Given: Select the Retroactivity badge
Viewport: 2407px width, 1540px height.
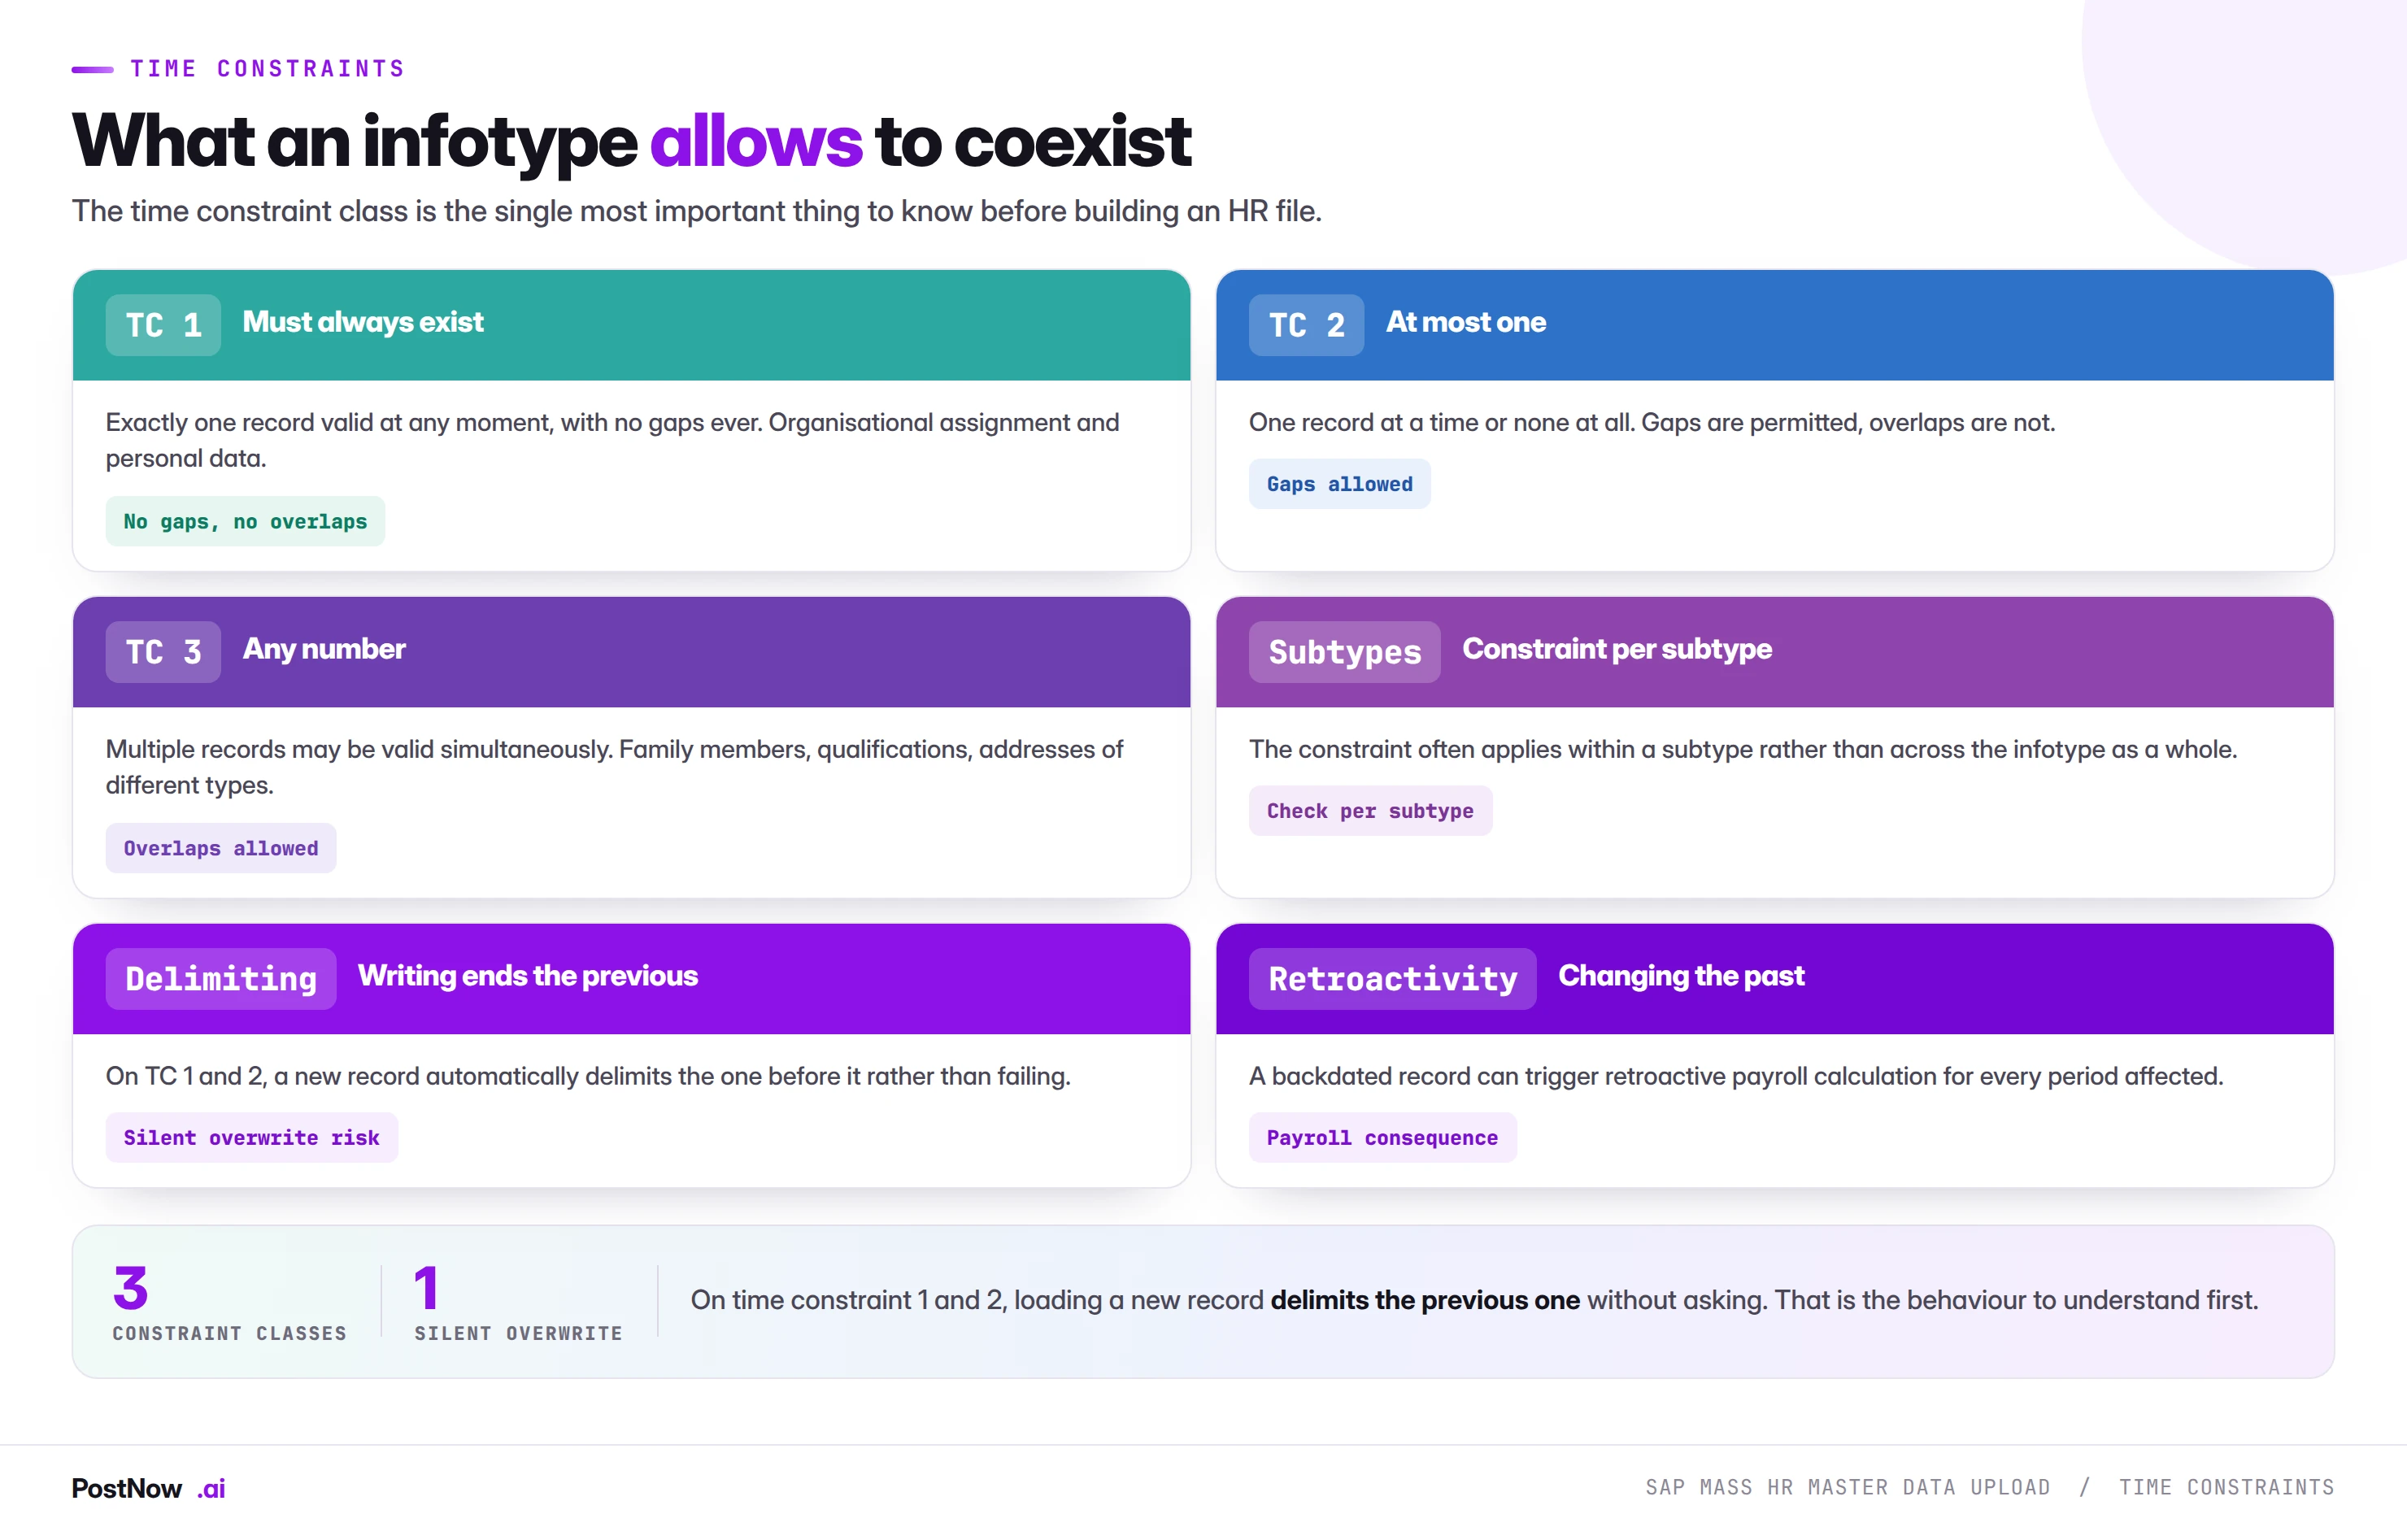Looking at the screenshot, I should coord(1392,979).
